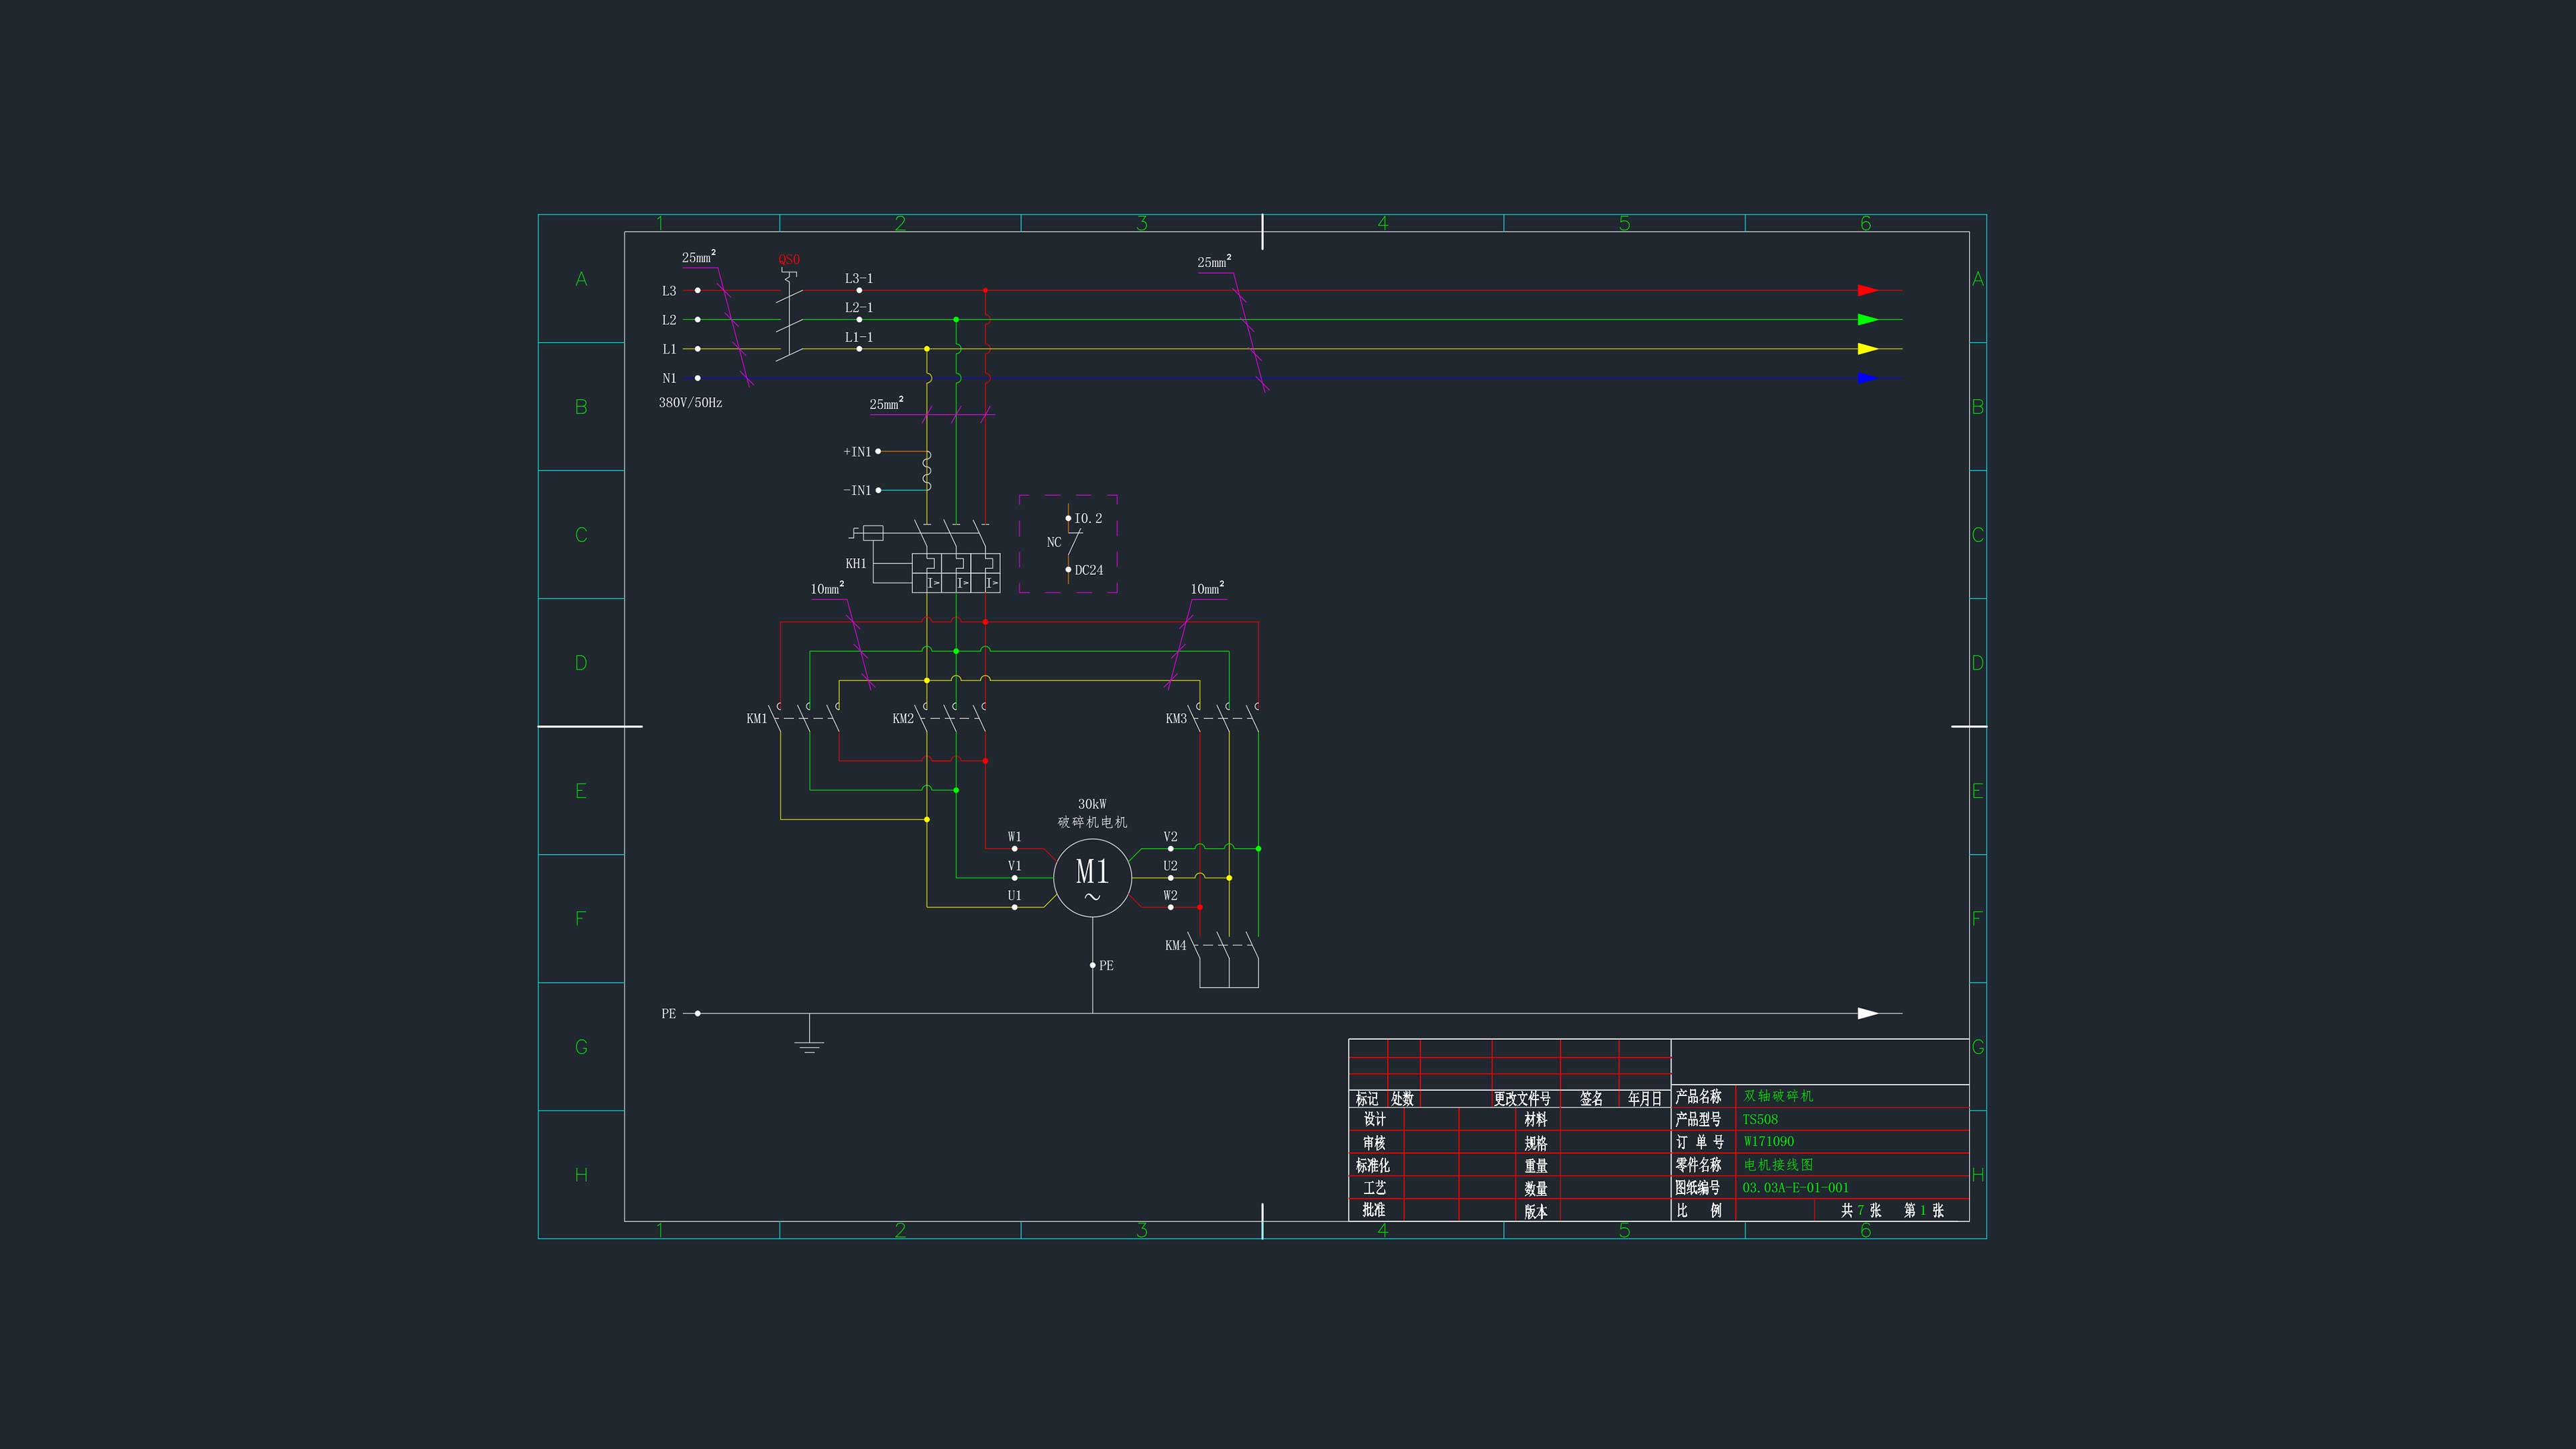Screen dimensions: 2576x1449
Task: Click the green L2 bus arrowhead
Action: click(1868, 320)
